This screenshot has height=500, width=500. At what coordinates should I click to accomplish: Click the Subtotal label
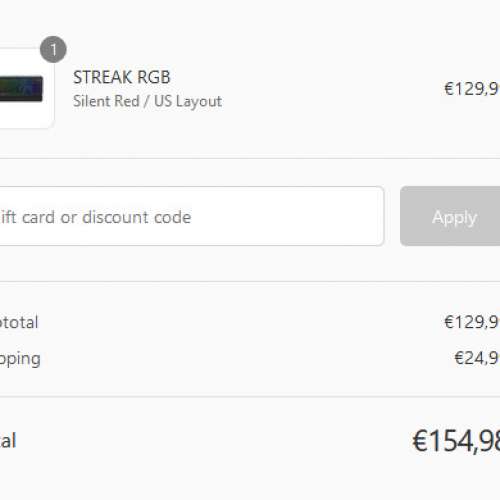pos(19,322)
